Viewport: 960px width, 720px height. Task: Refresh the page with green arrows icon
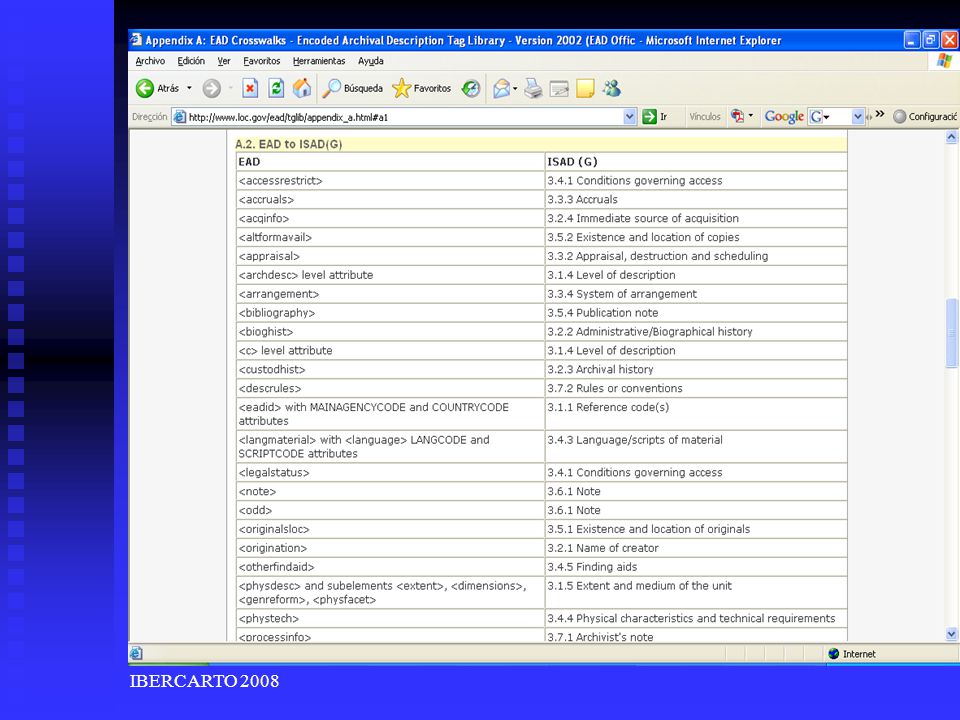[x=276, y=89]
